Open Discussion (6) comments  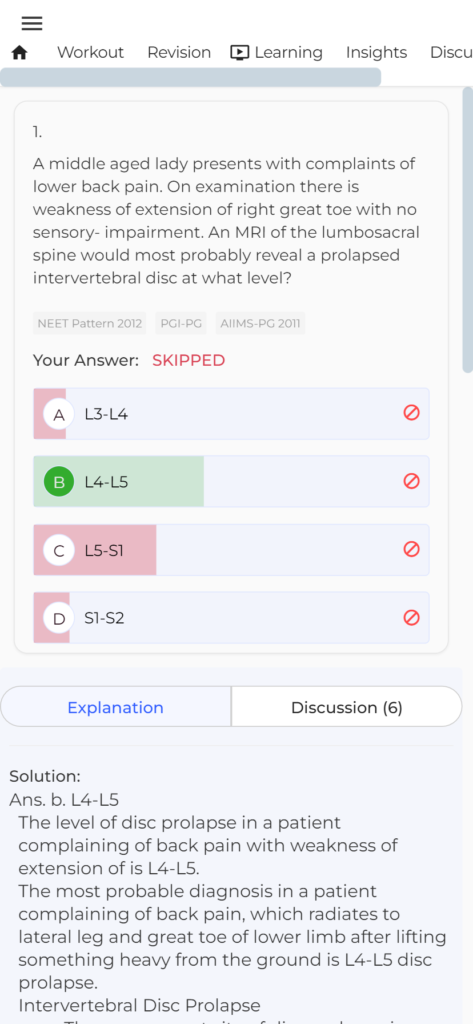(347, 707)
